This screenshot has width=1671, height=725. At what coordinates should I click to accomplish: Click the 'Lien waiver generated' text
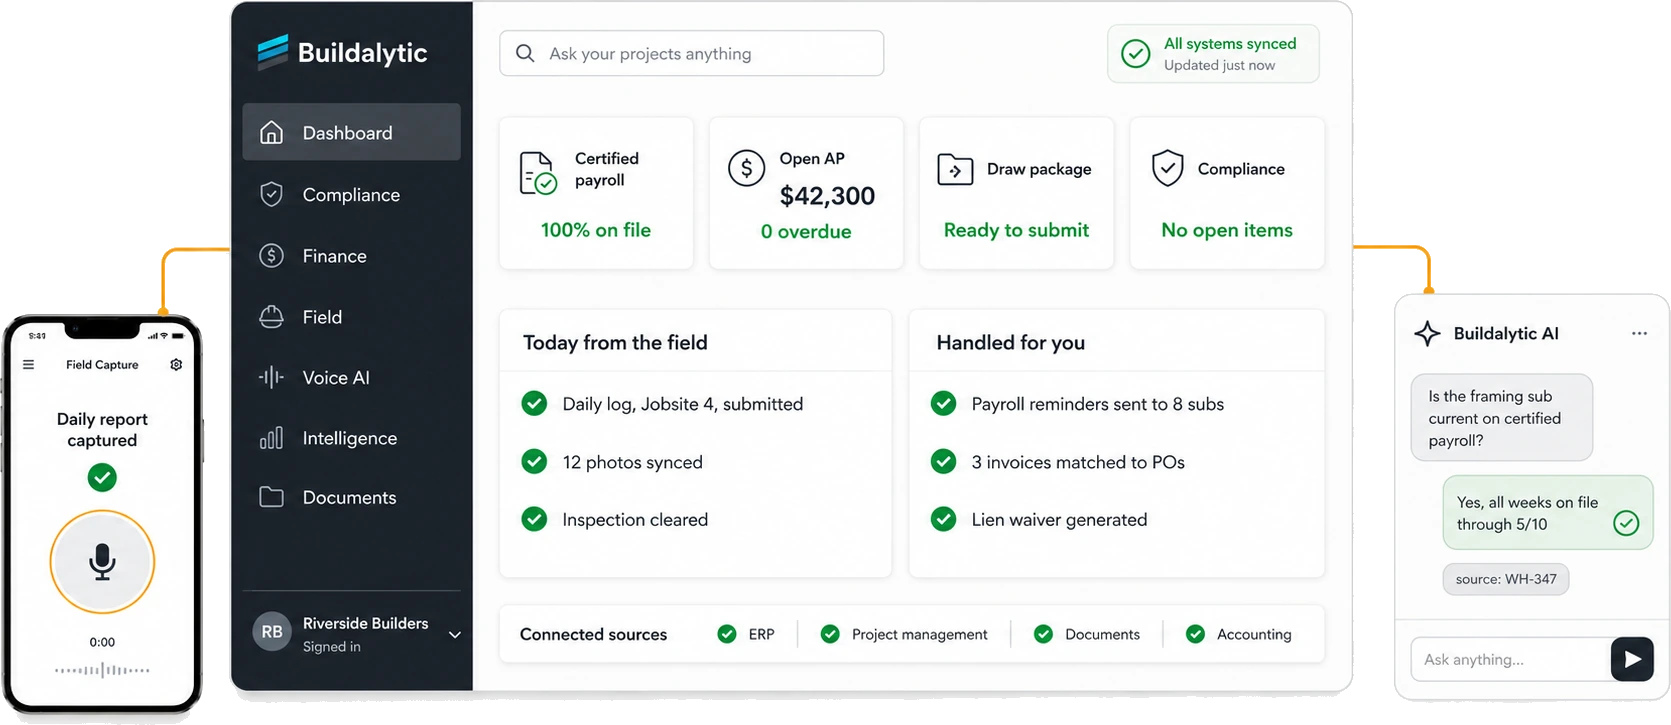click(1059, 520)
